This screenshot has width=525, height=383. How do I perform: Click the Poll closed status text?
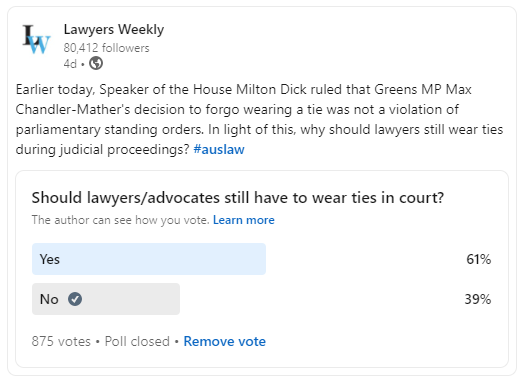pos(137,341)
